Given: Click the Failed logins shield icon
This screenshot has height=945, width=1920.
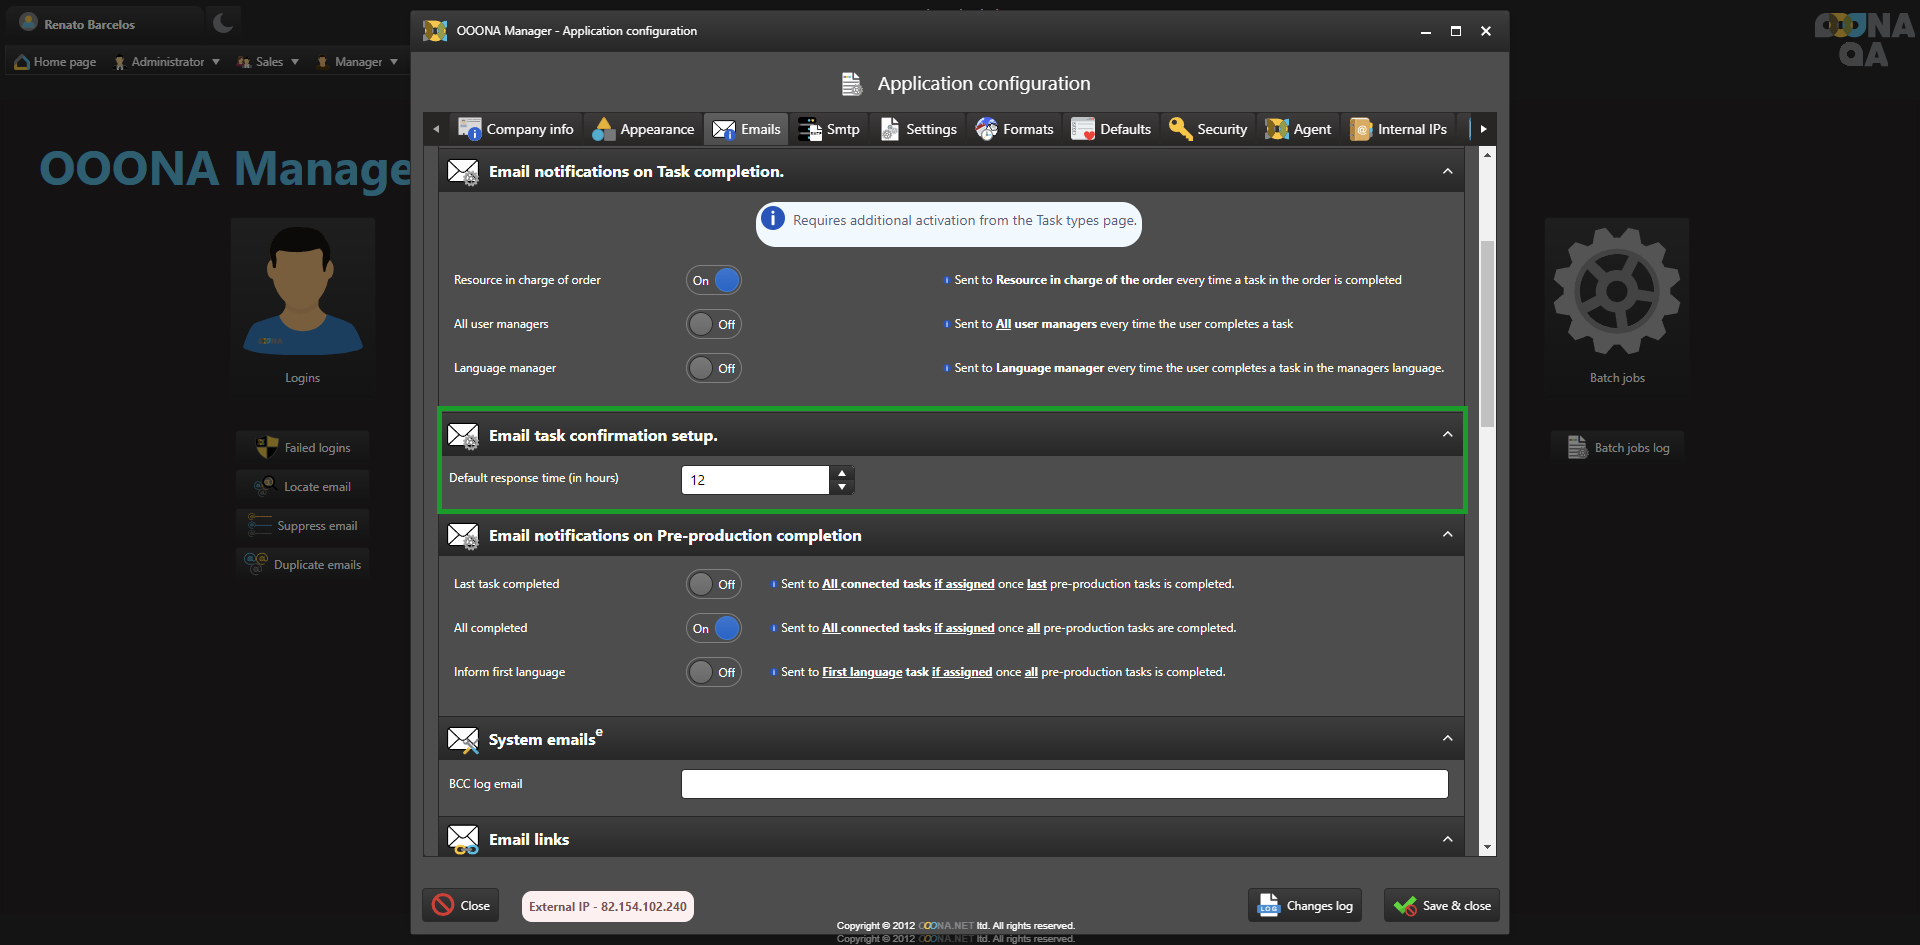Looking at the screenshot, I should click(267, 448).
